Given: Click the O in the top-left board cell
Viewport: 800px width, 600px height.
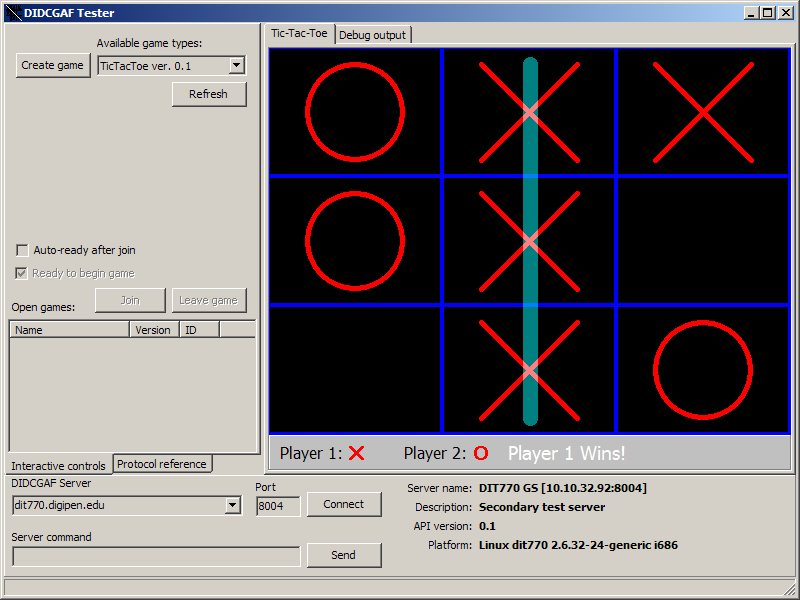Looking at the screenshot, I should click(x=355, y=111).
